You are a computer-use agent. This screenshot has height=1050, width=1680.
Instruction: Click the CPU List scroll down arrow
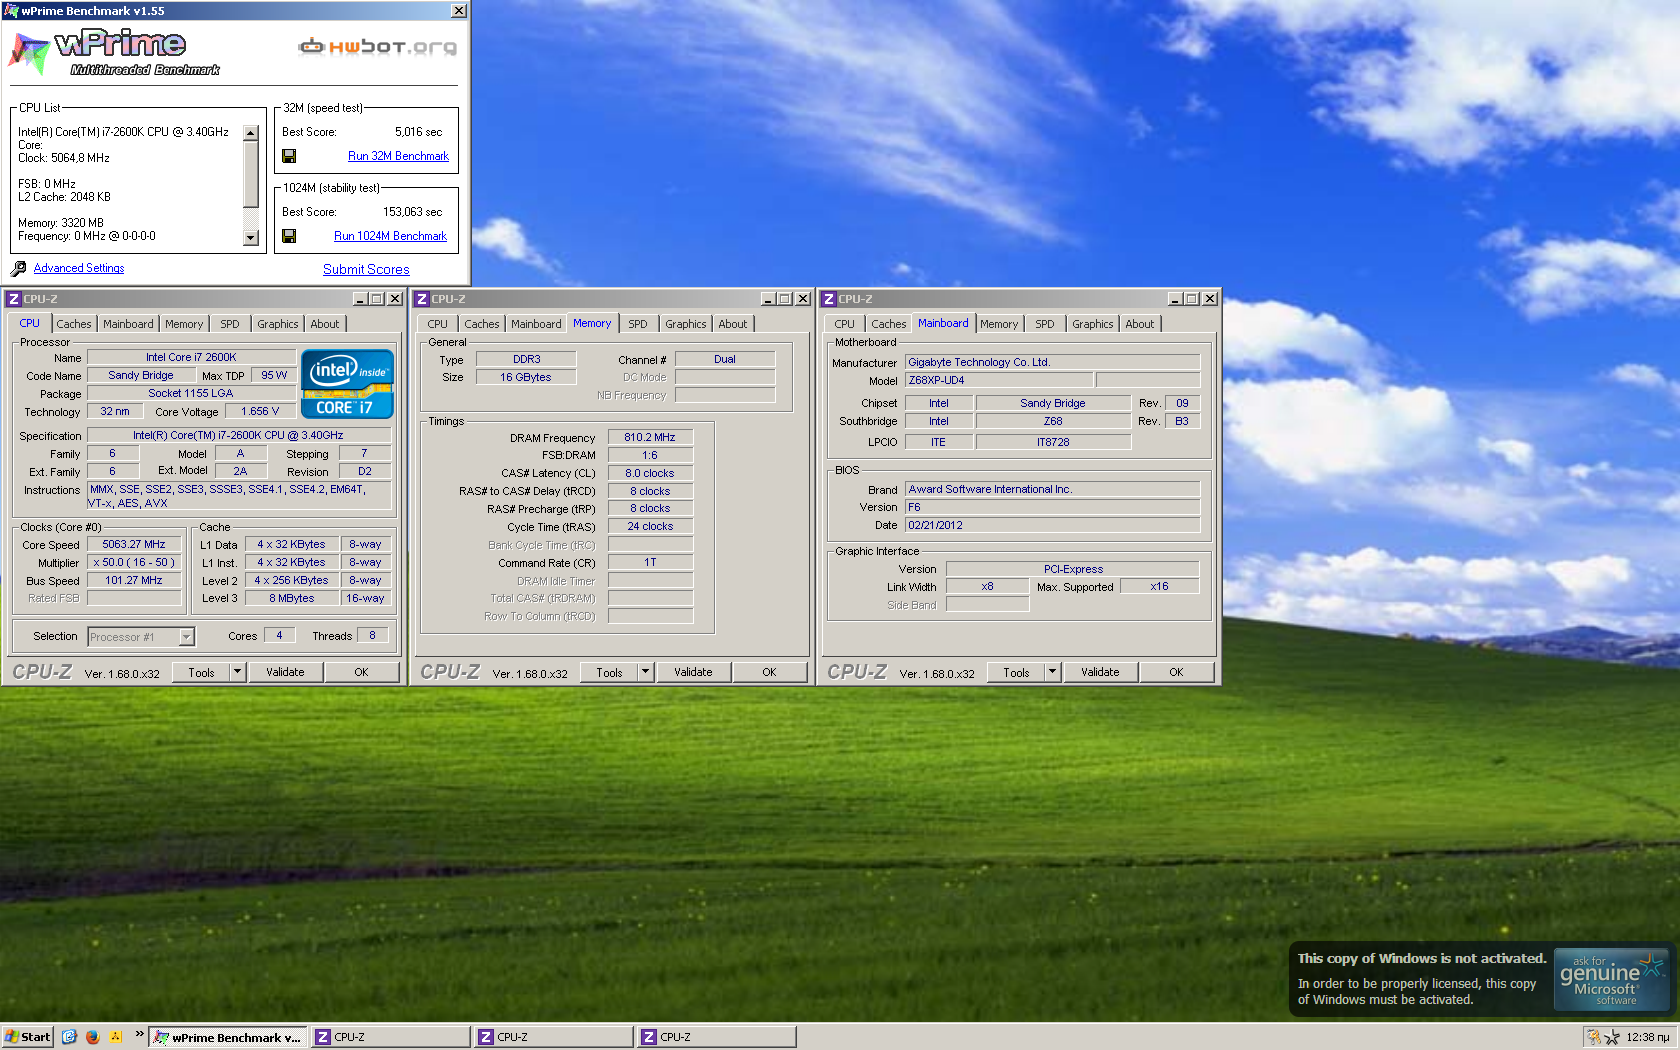pyautogui.click(x=251, y=238)
